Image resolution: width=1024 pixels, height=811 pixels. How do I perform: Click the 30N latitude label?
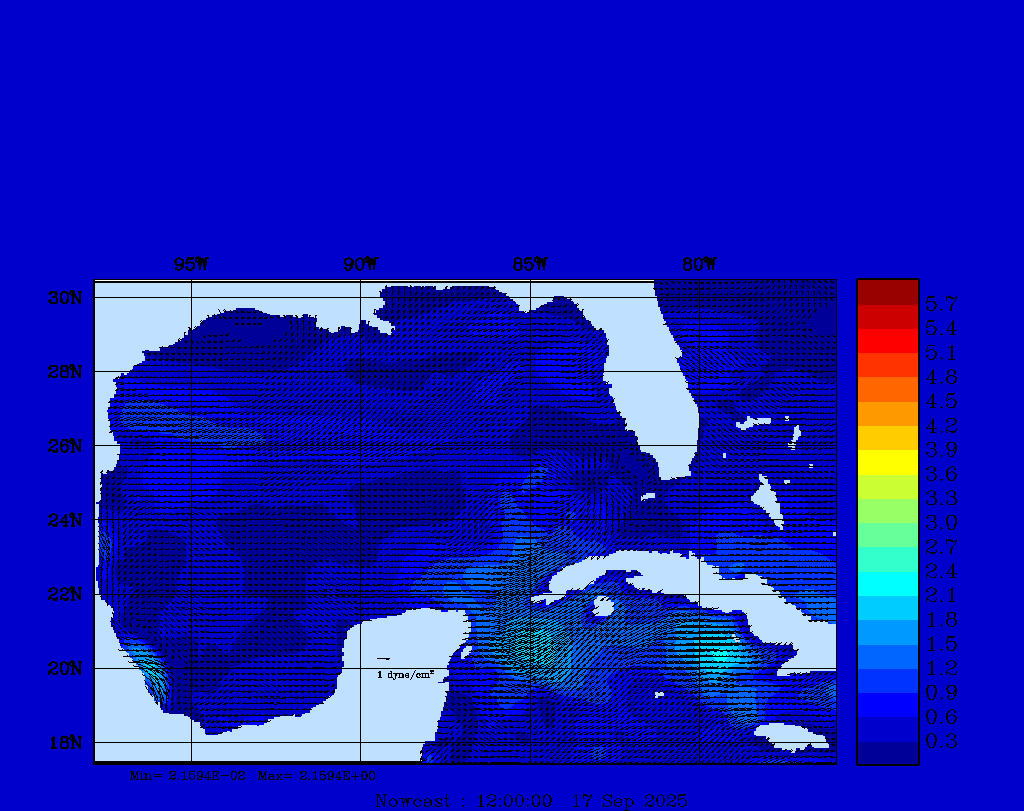[x=64, y=298]
